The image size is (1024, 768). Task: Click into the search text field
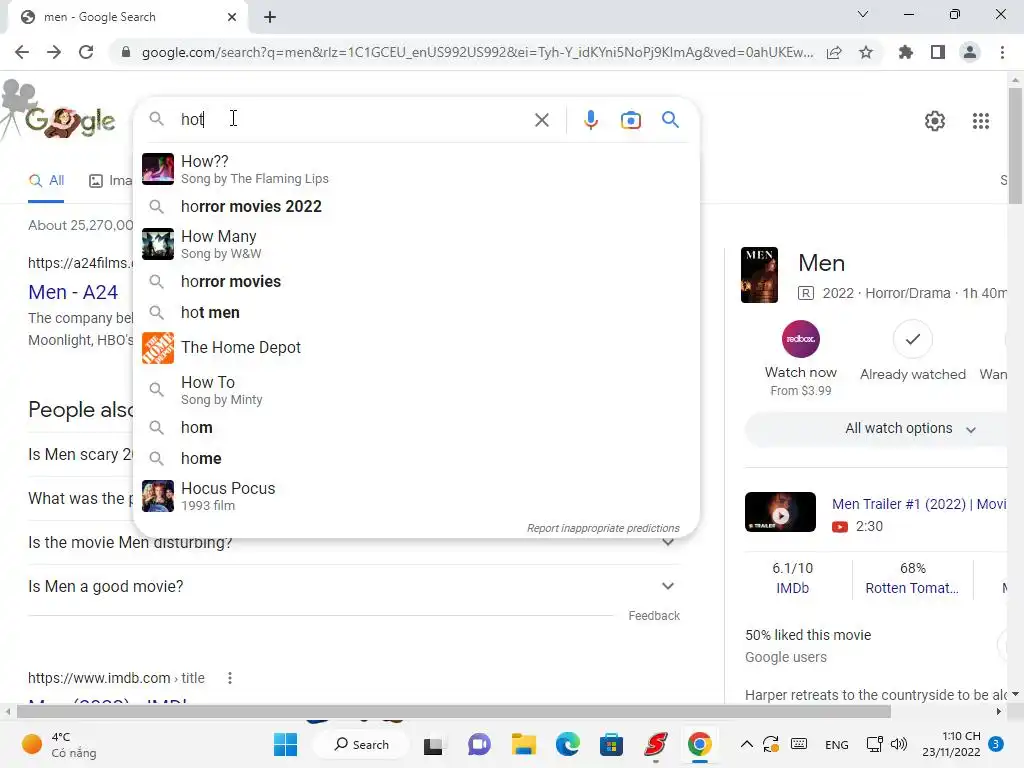tap(353, 120)
